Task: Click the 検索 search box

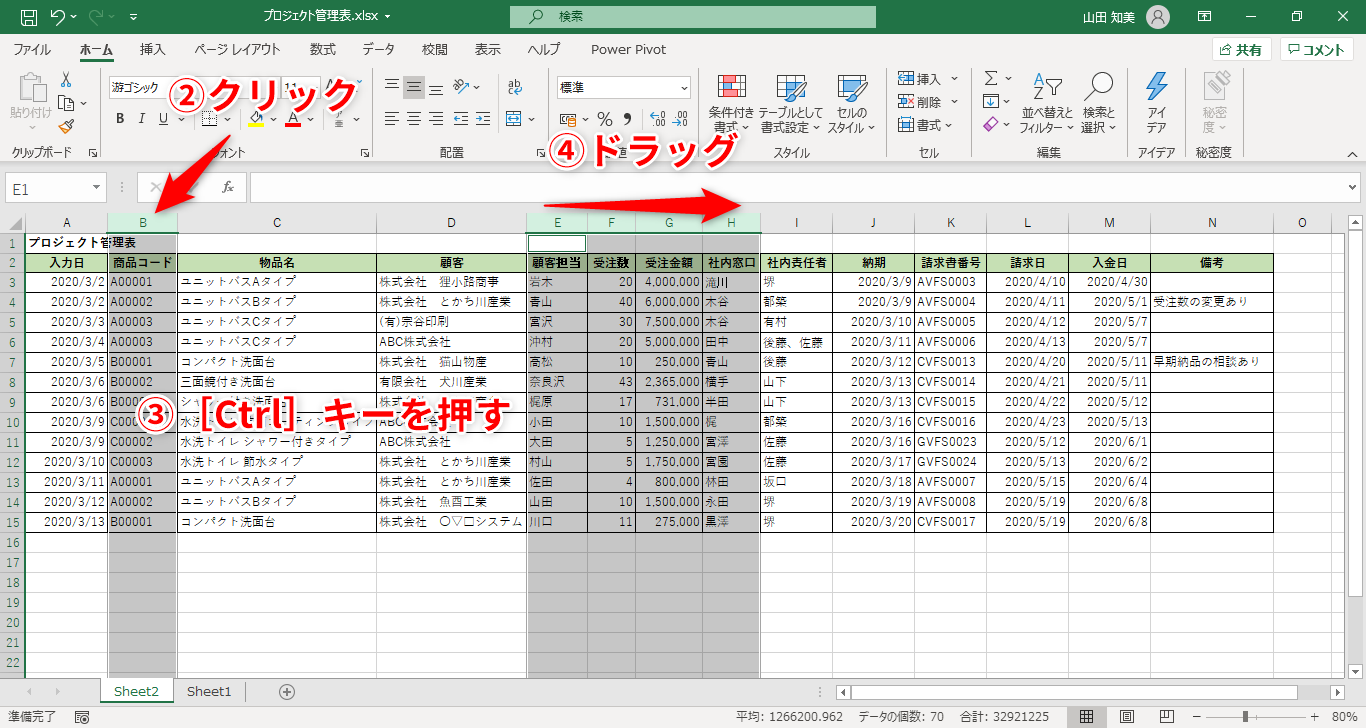Action: pyautogui.click(x=692, y=17)
